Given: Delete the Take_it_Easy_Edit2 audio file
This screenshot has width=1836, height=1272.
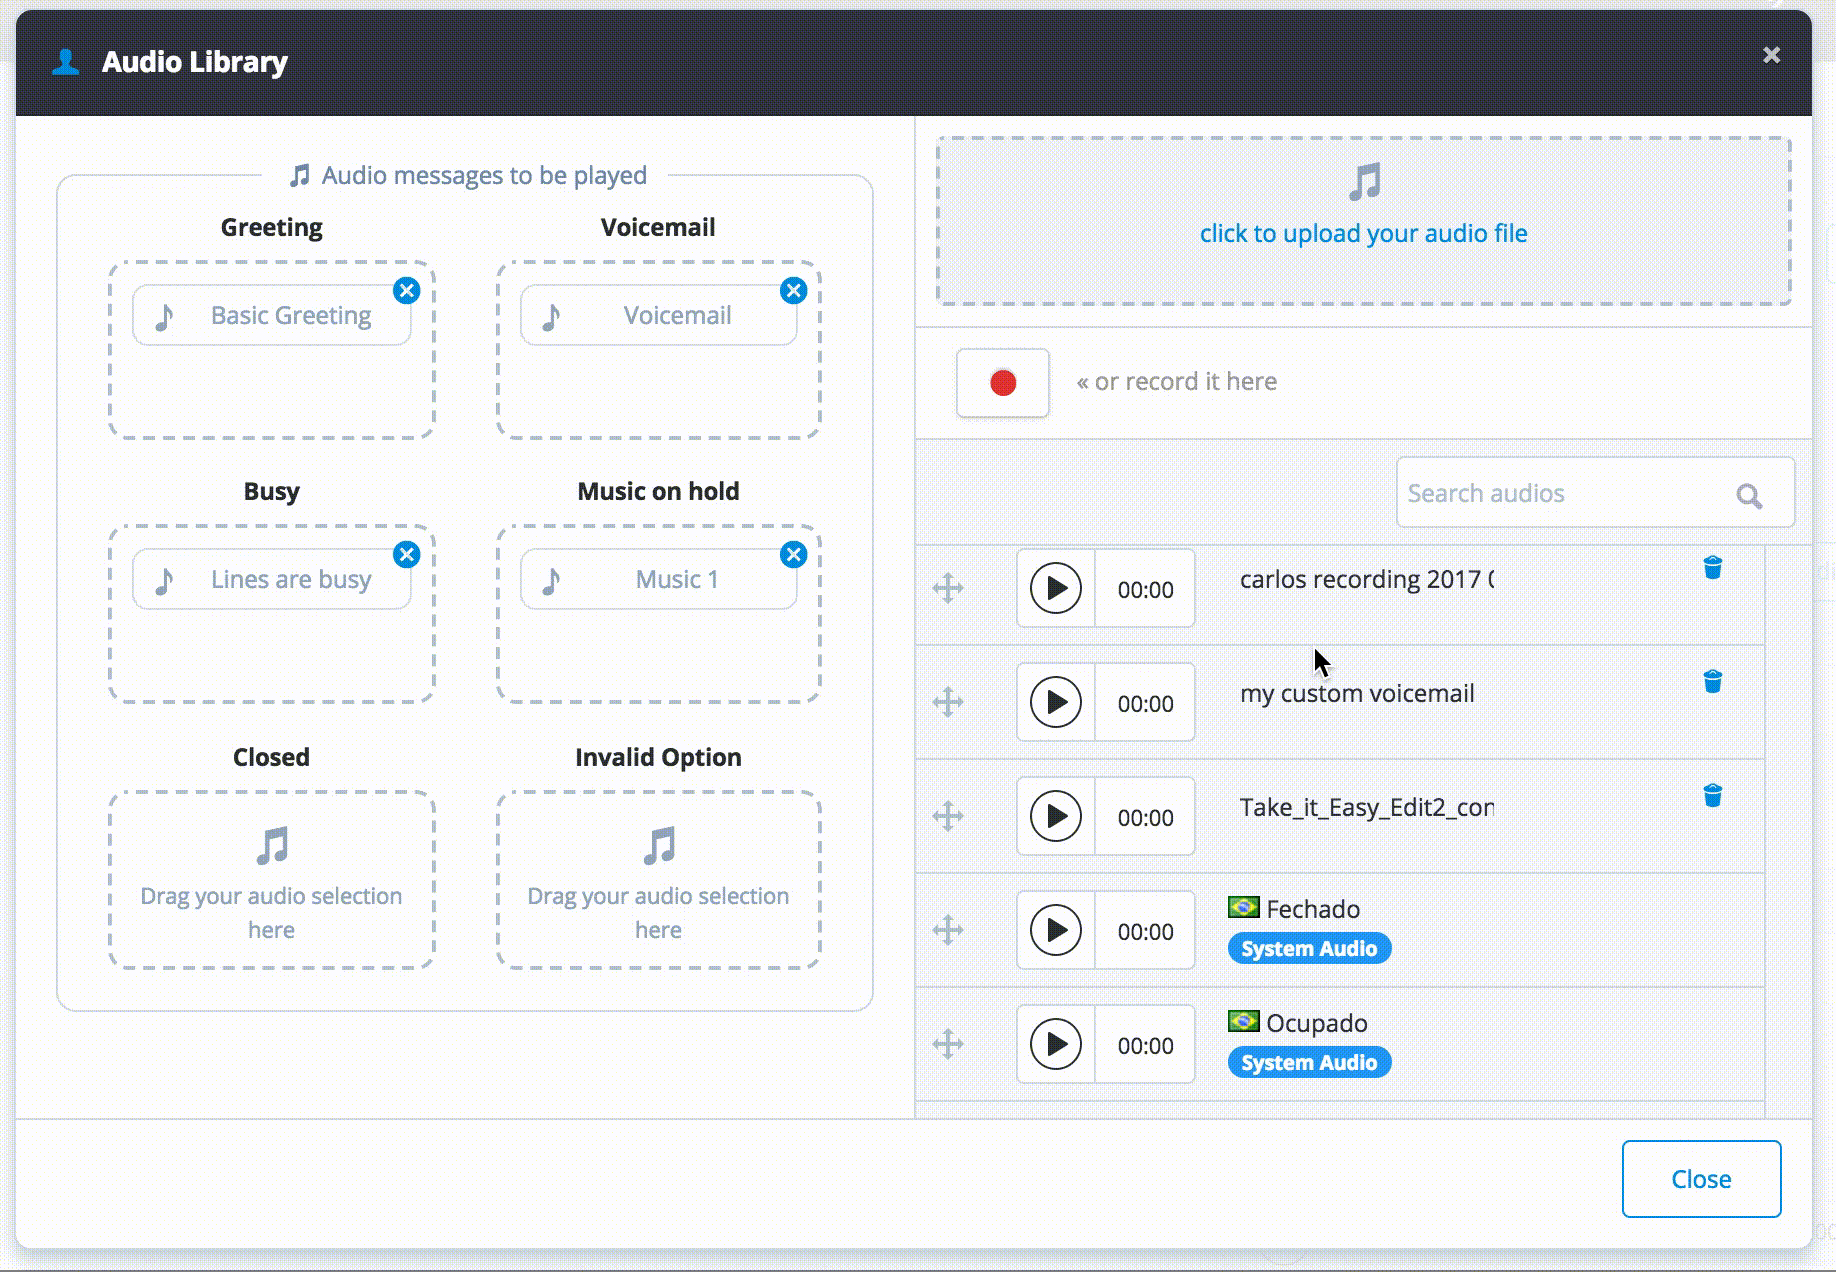Looking at the screenshot, I should [x=1712, y=796].
